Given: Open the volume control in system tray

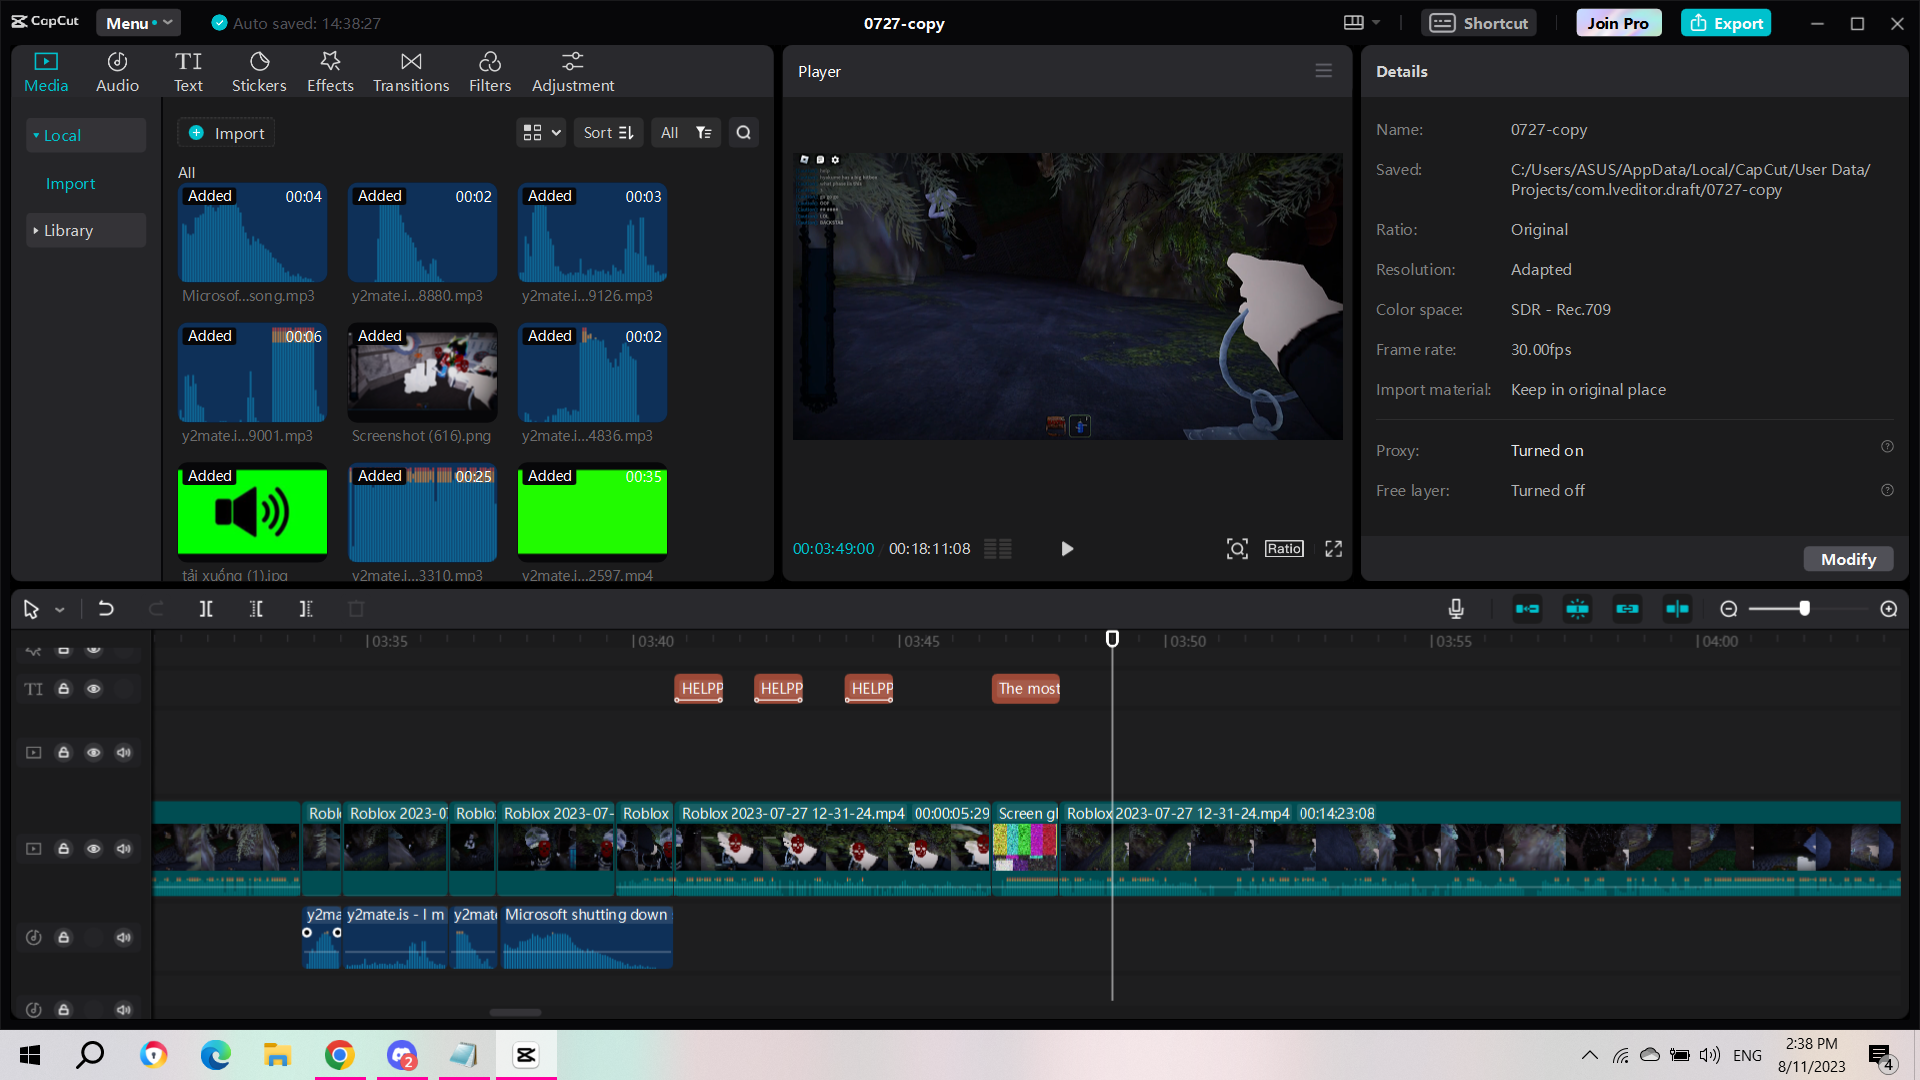Looking at the screenshot, I should 1710,1055.
